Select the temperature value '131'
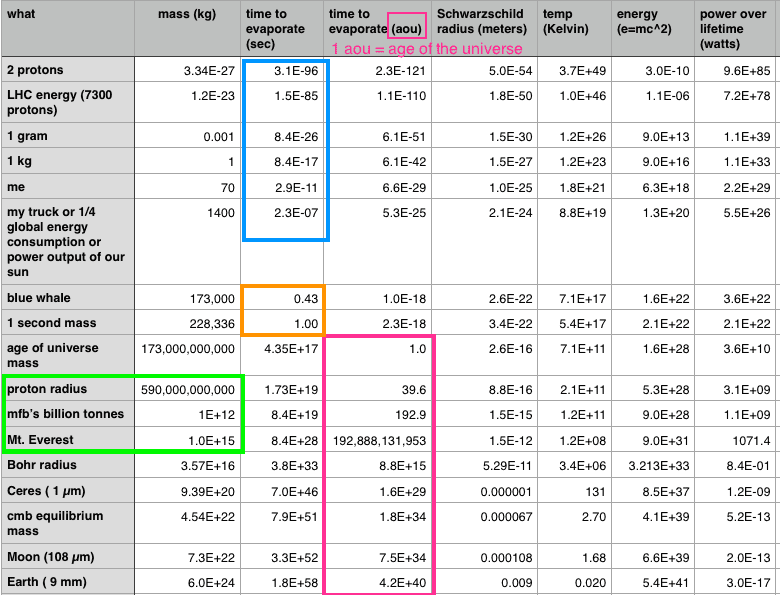Viewport: 780px width, 595px height. tap(575, 491)
